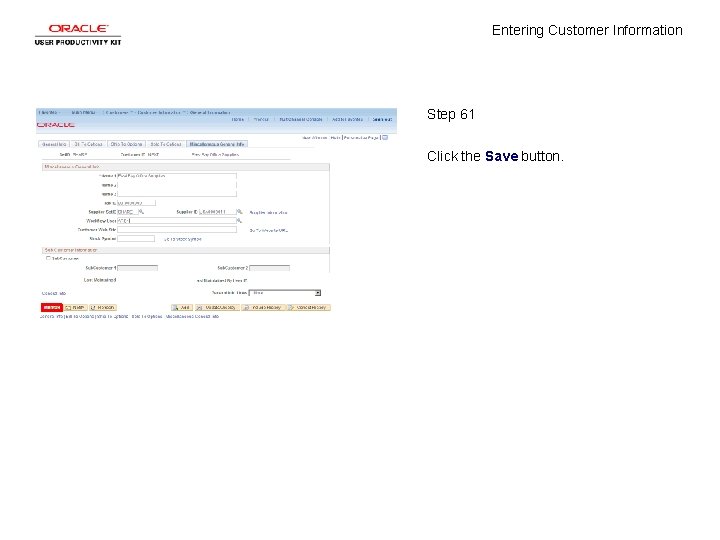Open link right of Customer Web Site field
The image size is (720, 540).
[x=269, y=231]
